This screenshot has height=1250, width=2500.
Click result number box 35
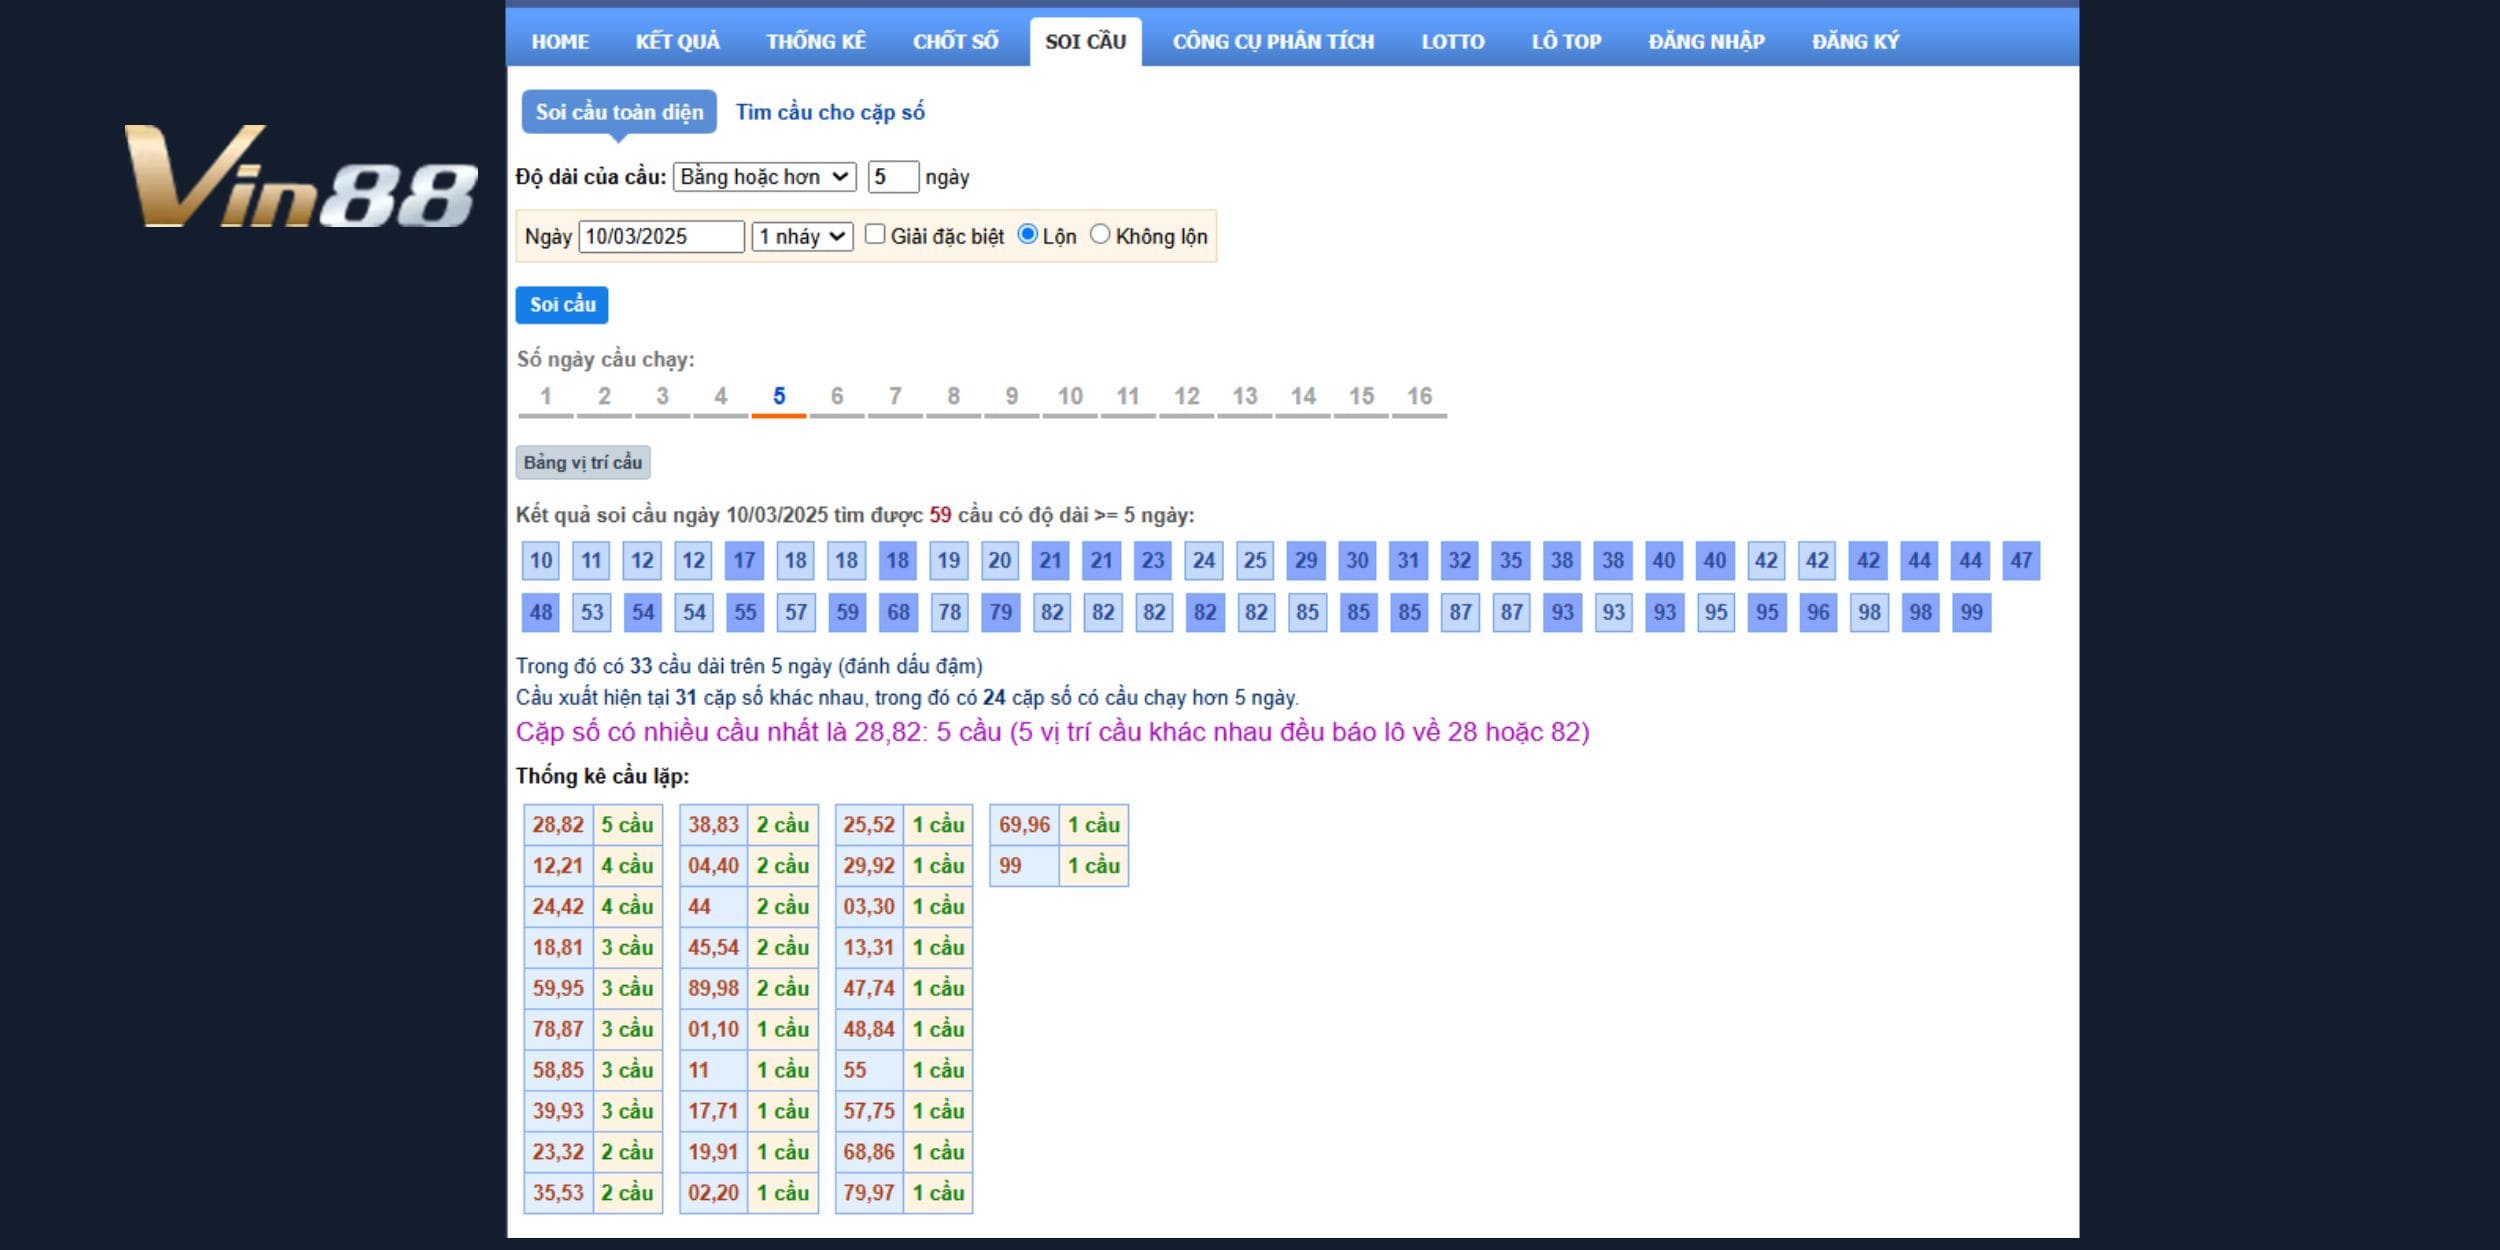tap(1511, 561)
